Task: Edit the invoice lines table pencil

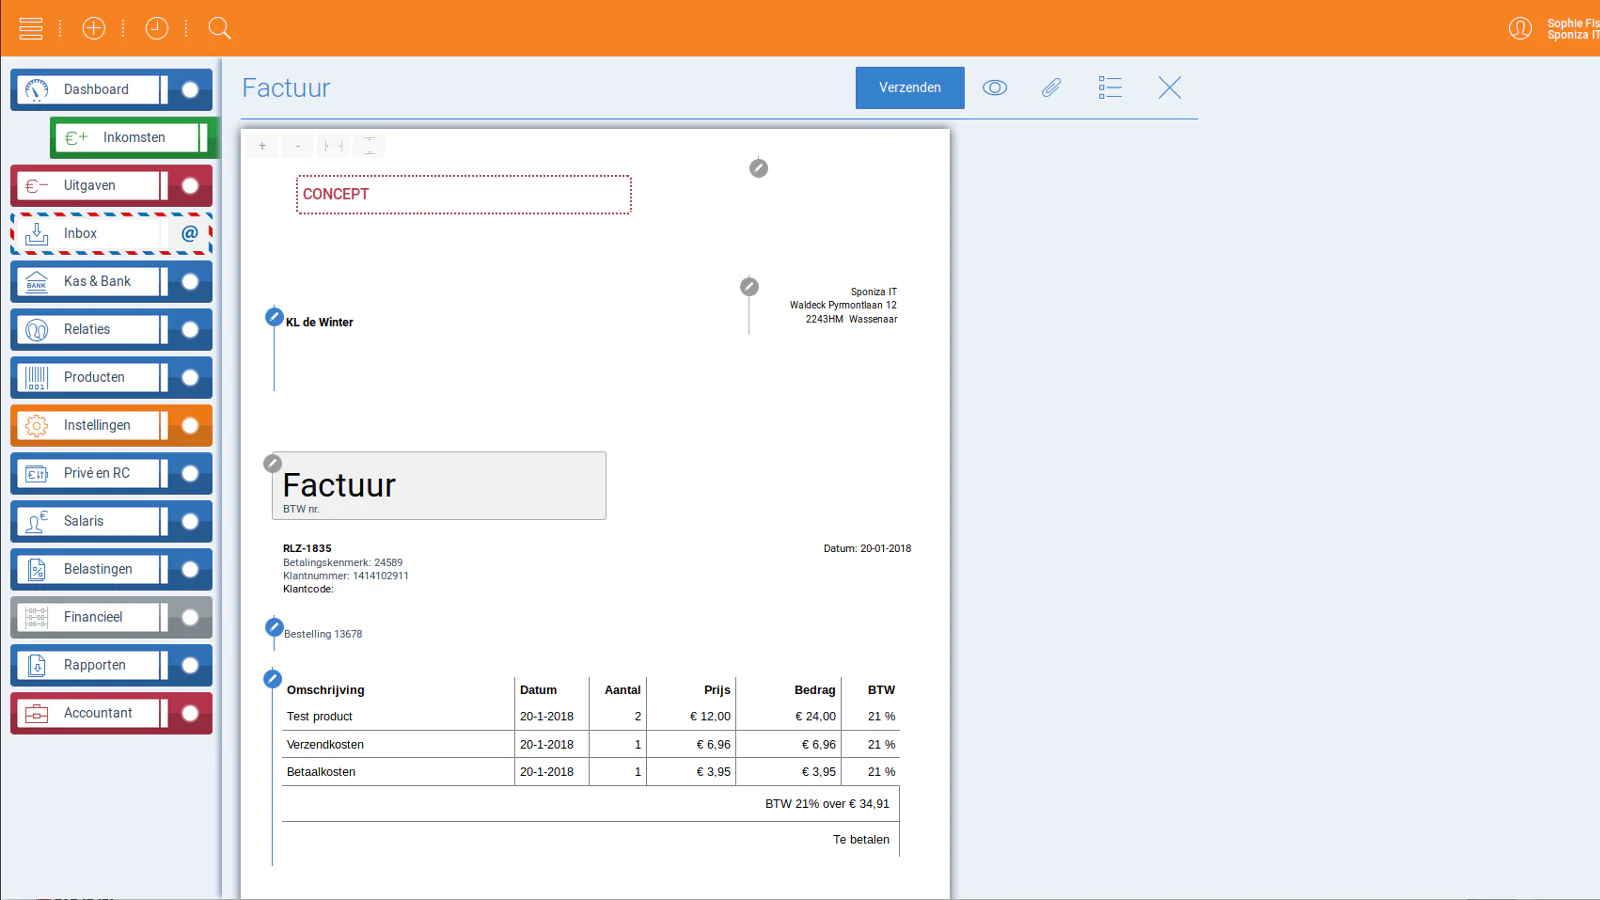Action: pyautogui.click(x=272, y=679)
